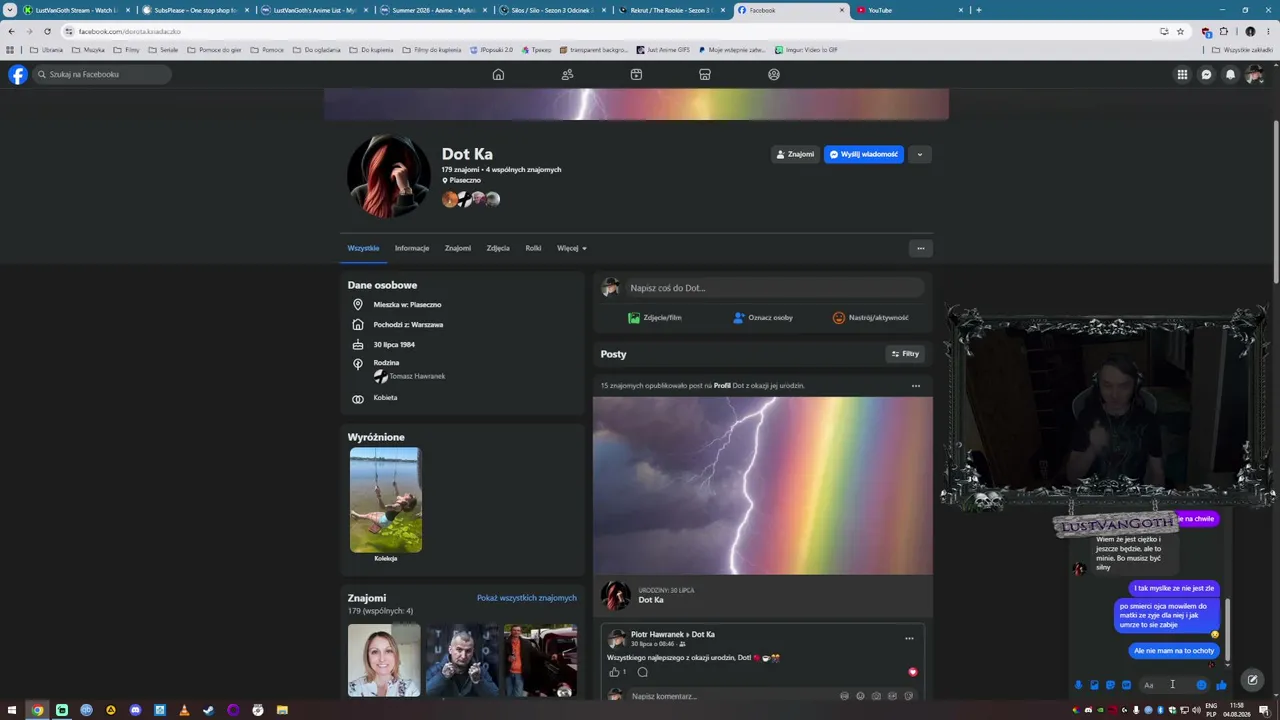The height and width of the screenshot is (720, 1280).
Task: Open the birthday post three-dot menu
Action: tap(916, 386)
